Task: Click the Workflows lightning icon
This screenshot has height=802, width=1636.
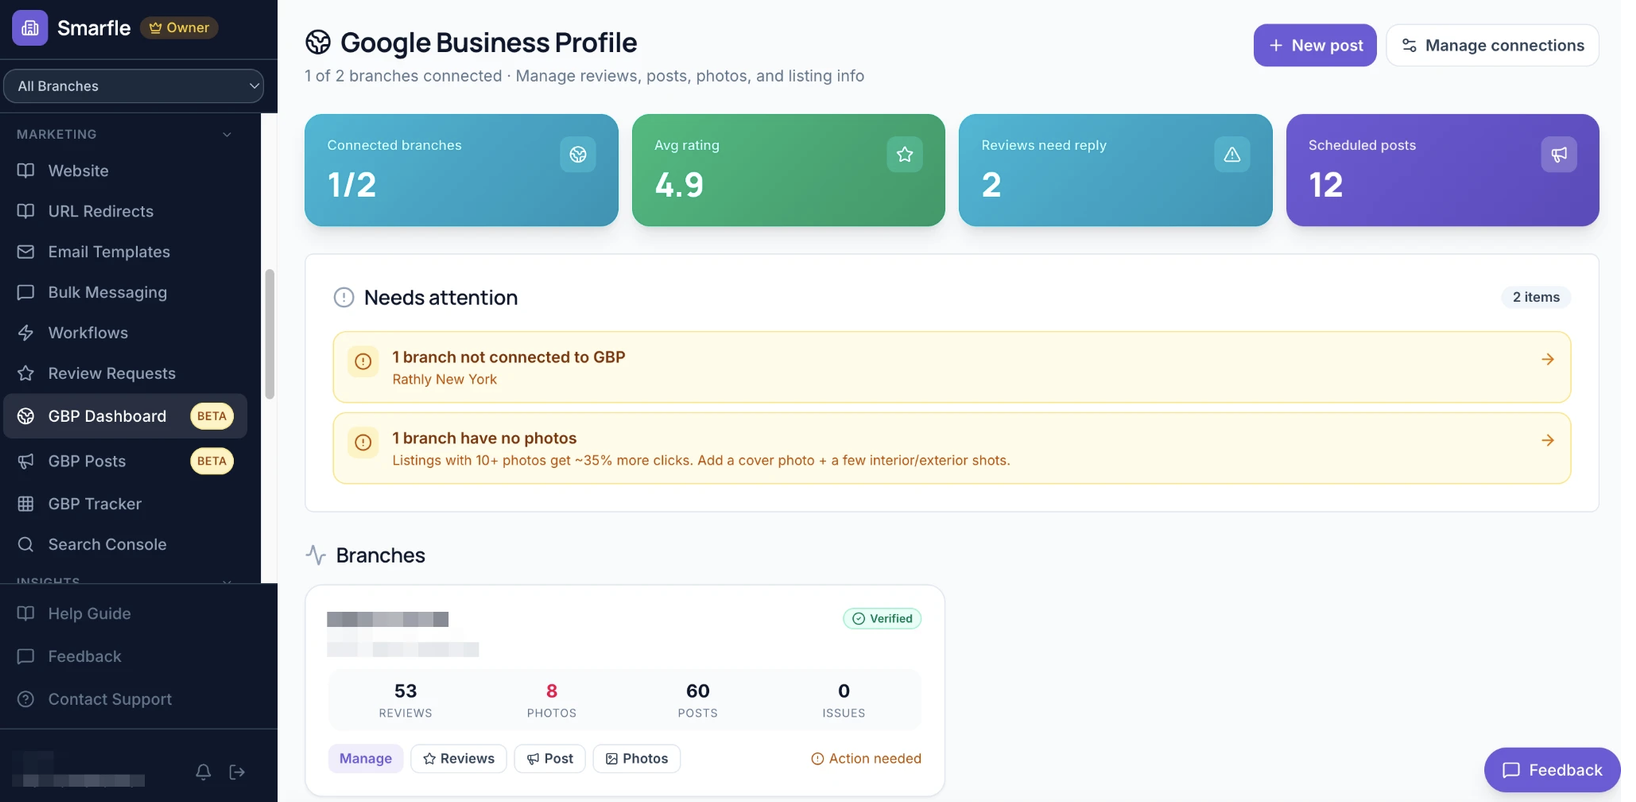Action: (x=26, y=333)
